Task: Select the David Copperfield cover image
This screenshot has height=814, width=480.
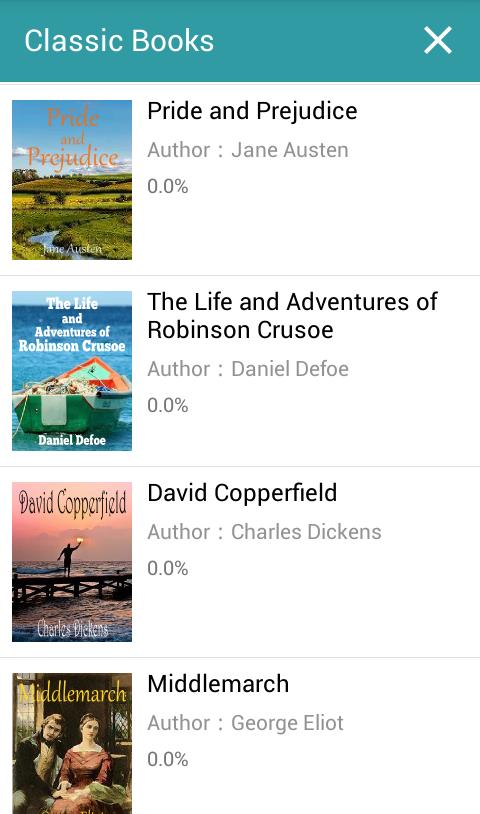Action: [72, 562]
